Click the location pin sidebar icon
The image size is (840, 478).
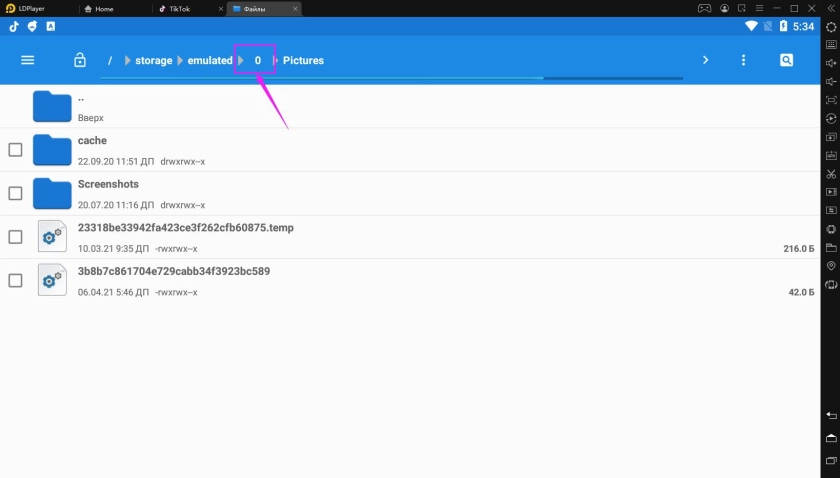831,266
